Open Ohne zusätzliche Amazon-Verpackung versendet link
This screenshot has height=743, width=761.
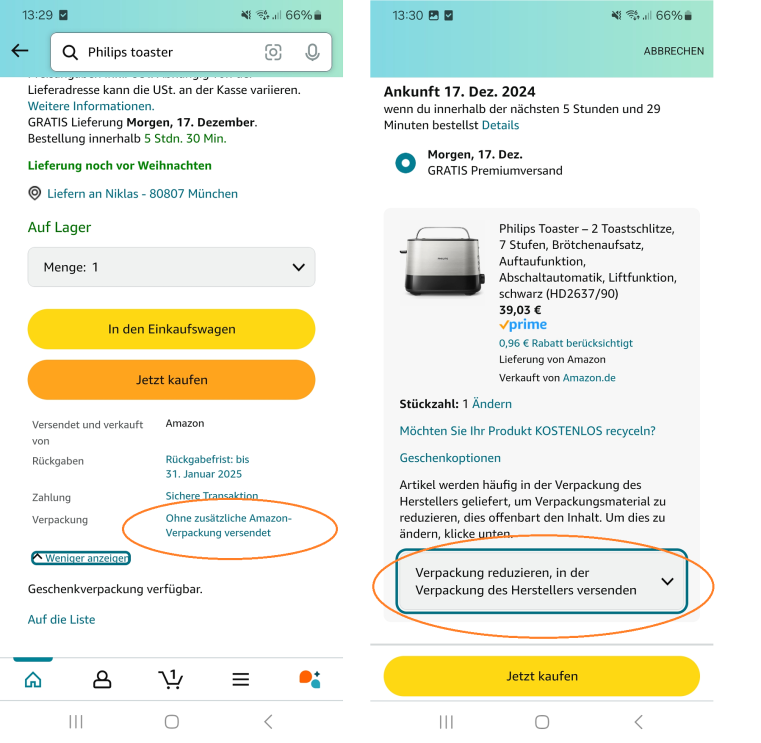point(228,525)
